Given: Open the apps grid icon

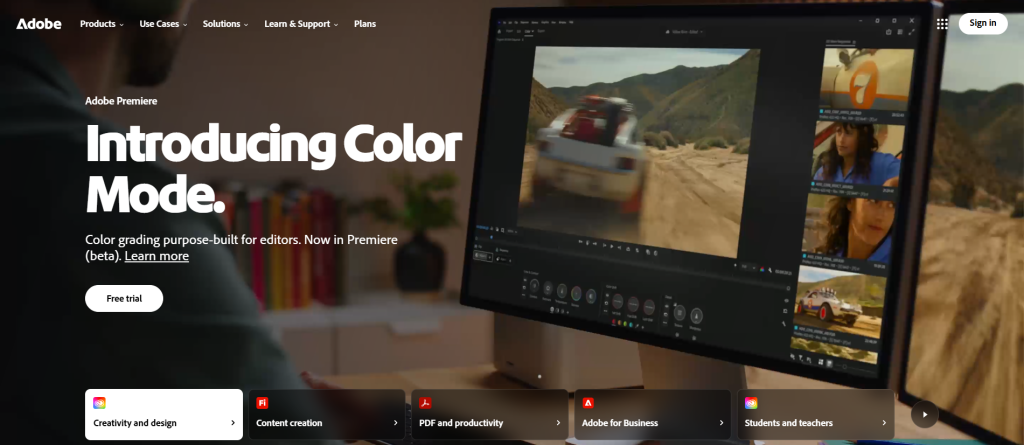Looking at the screenshot, I should pyautogui.click(x=942, y=23).
